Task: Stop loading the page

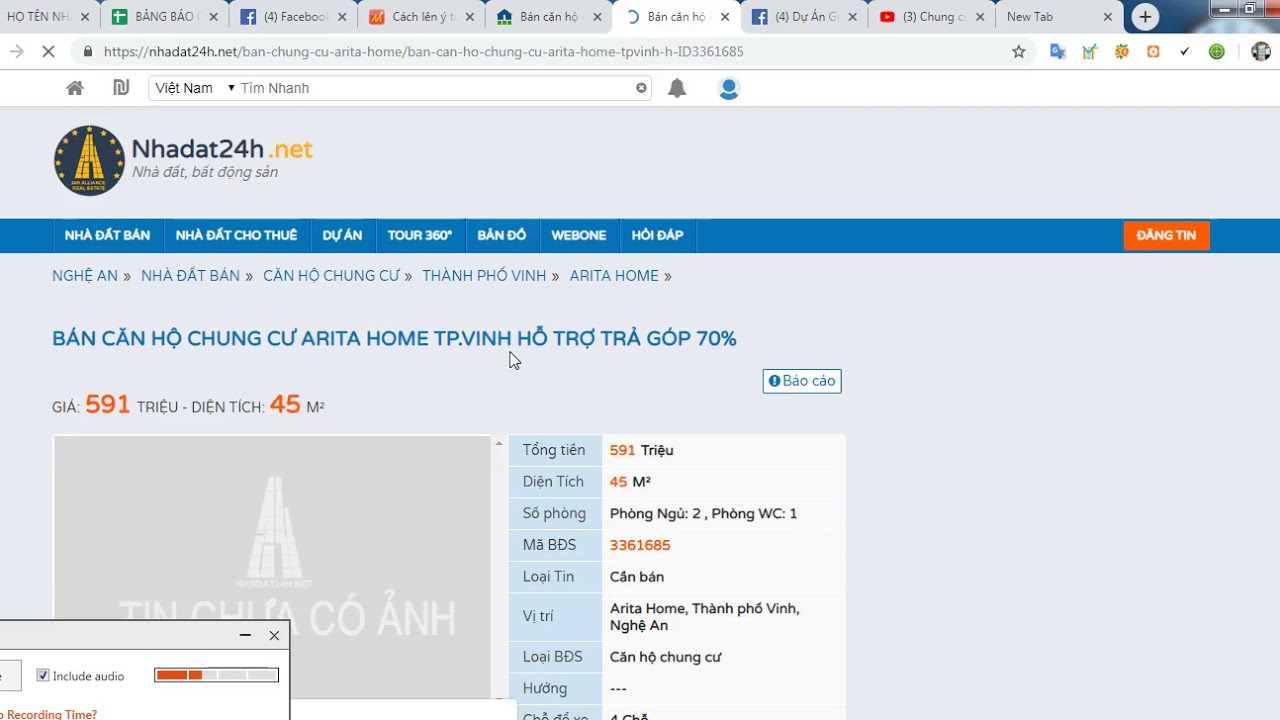Action: click(x=48, y=52)
